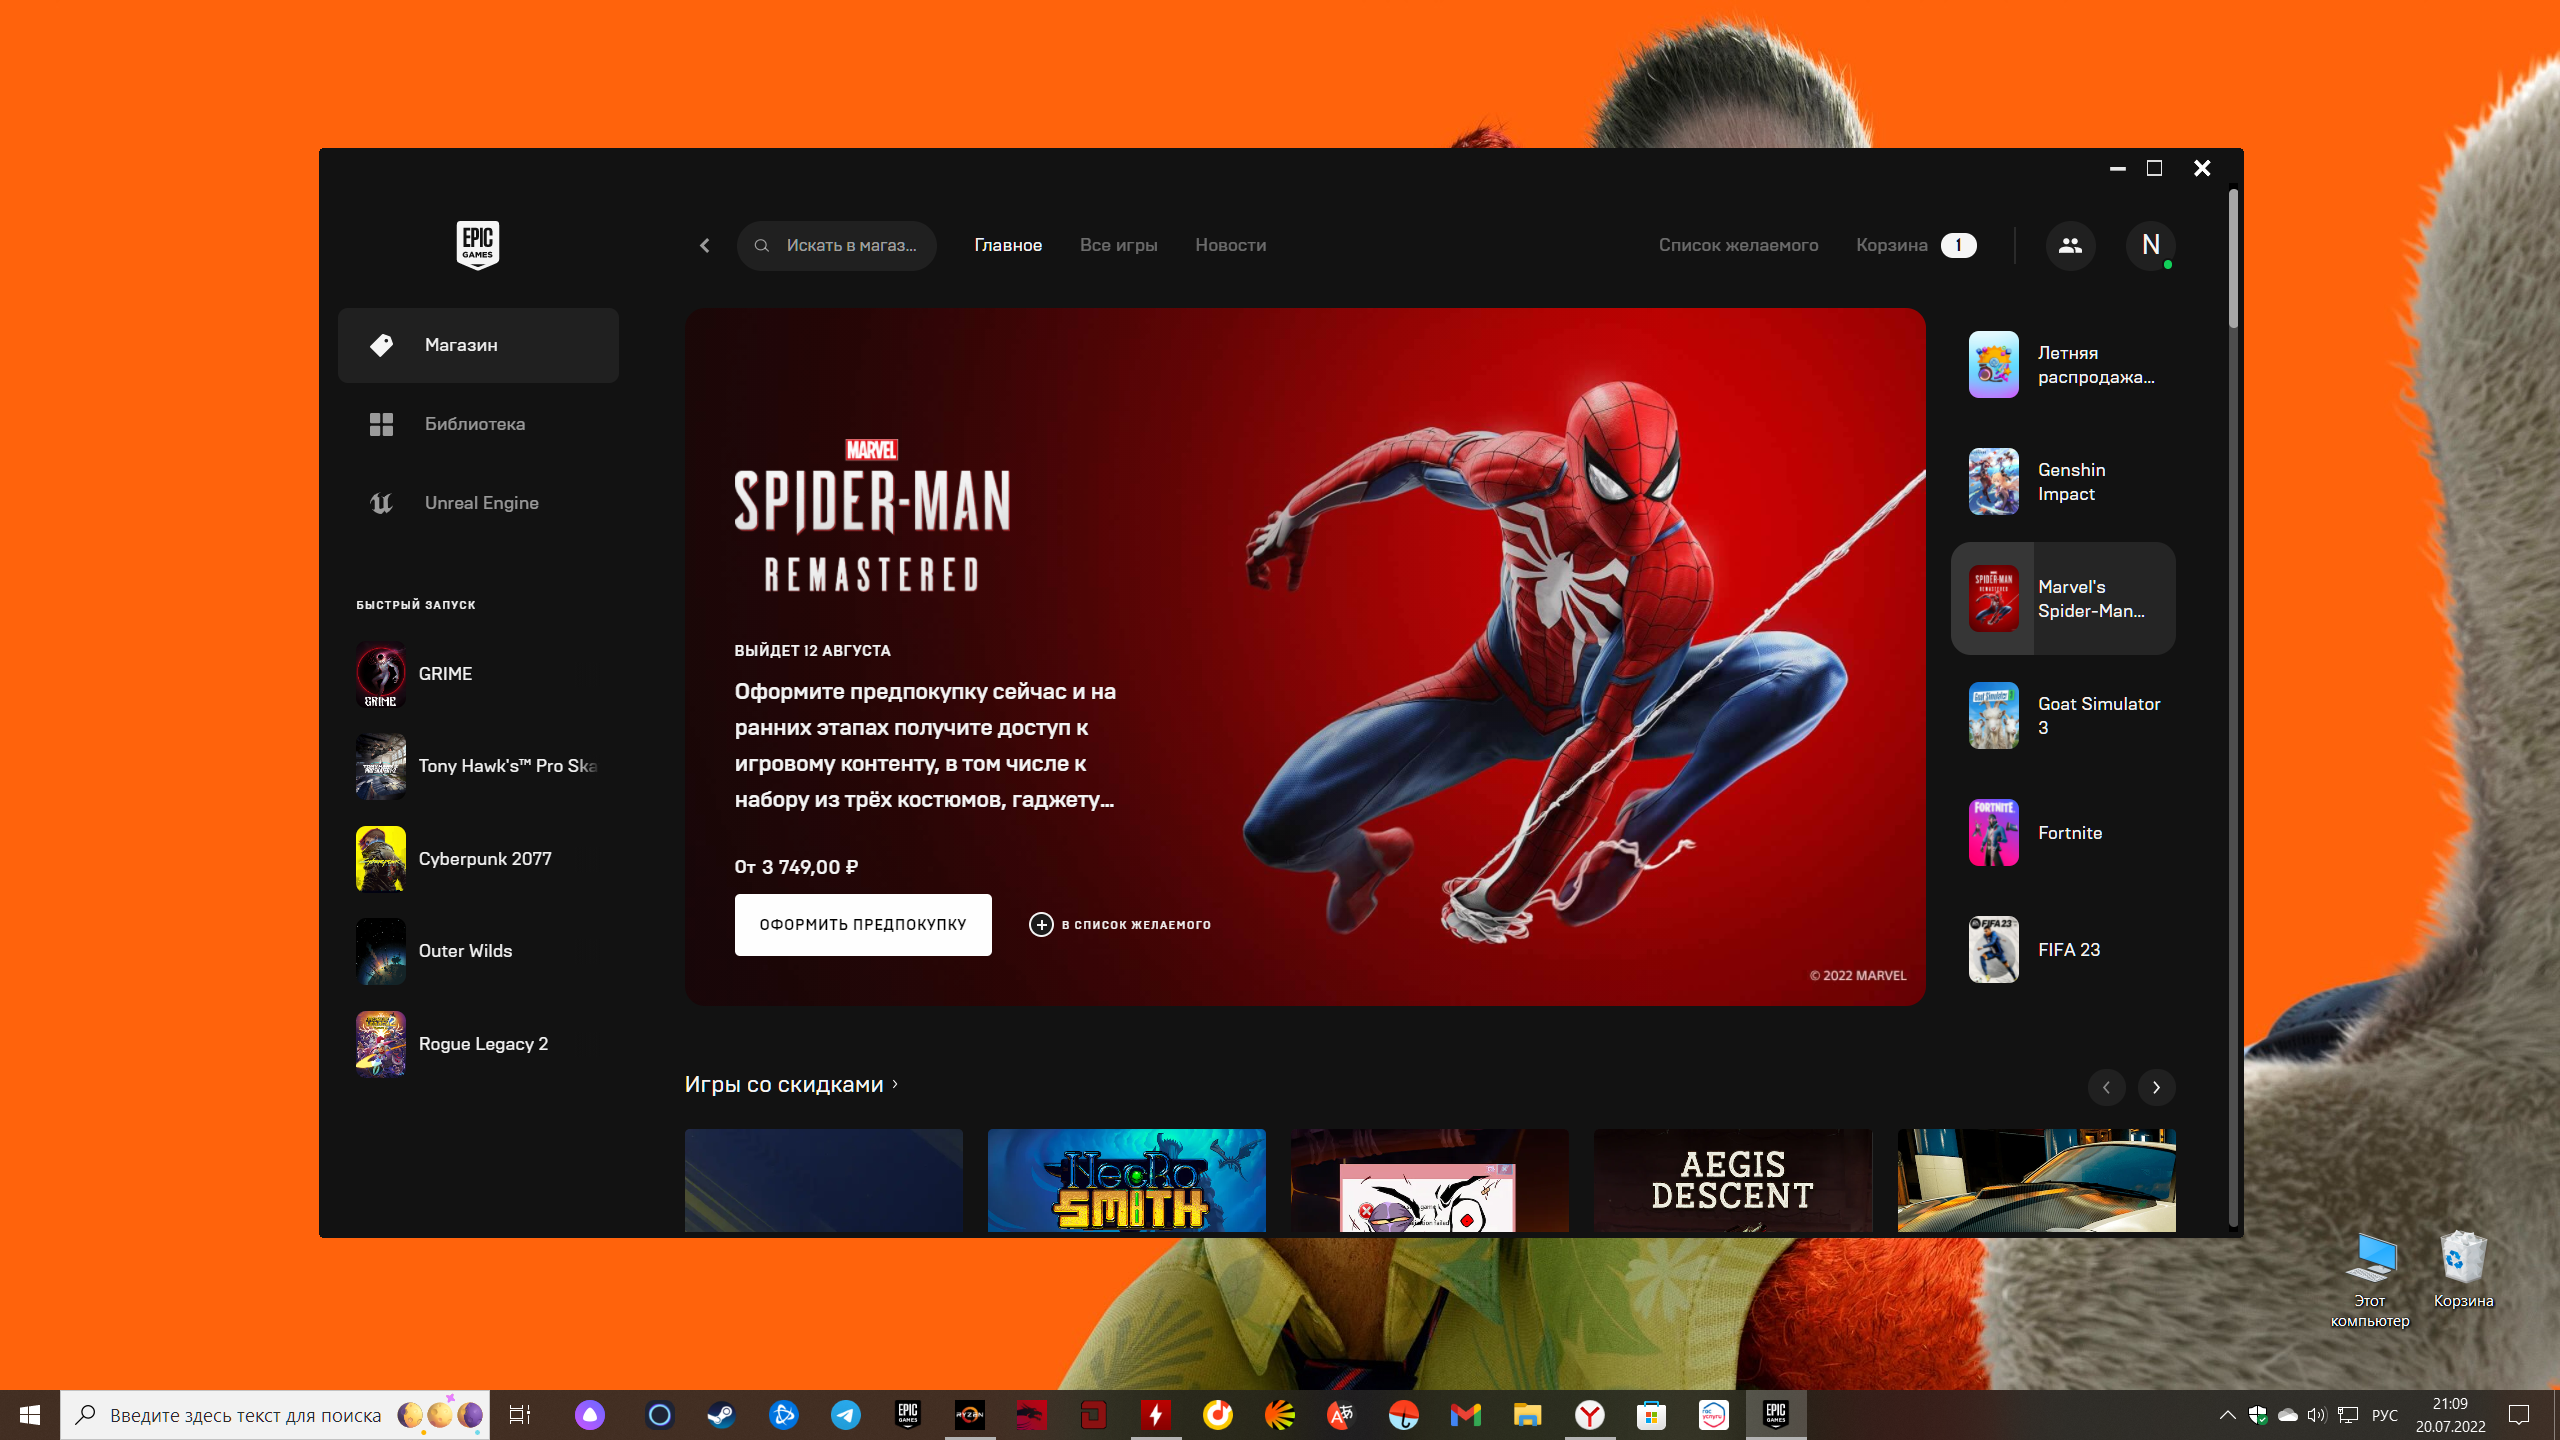Viewport: 2560px width, 1440px height.
Task: Open the car game card on the right
Action: click(x=2037, y=1181)
